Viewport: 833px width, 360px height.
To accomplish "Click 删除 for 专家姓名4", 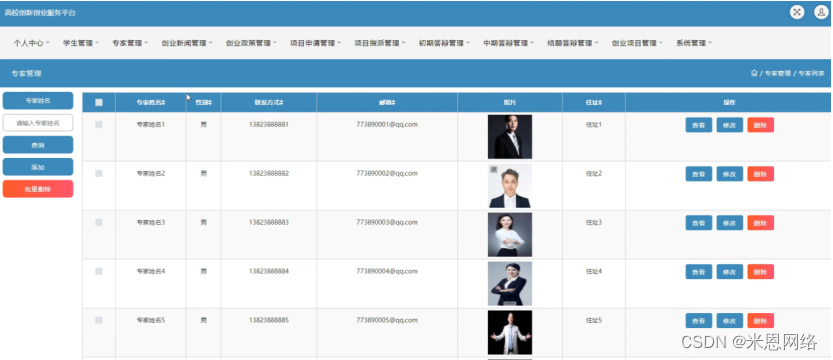I will (760, 271).
